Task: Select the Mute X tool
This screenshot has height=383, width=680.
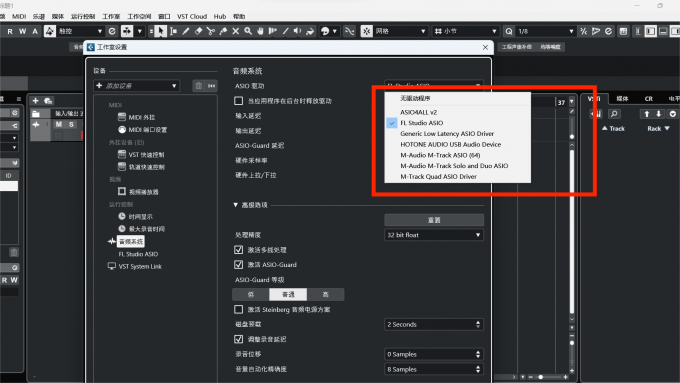Action: 235,31
